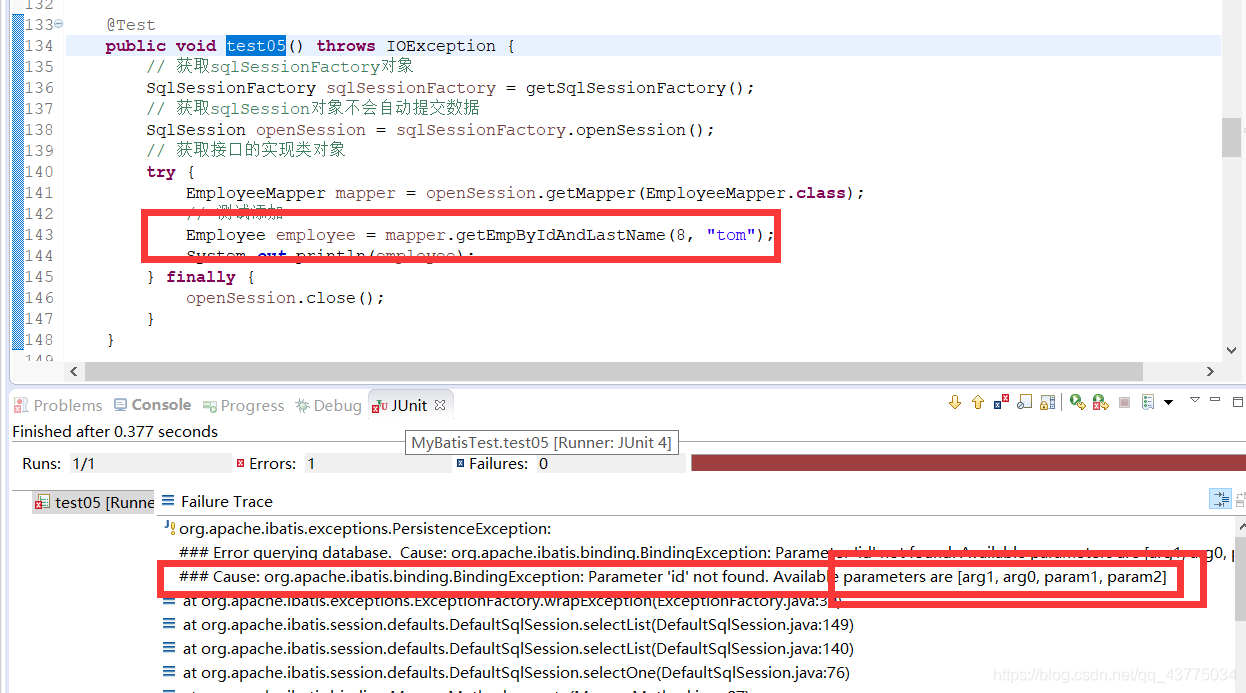
Task: Toggle show failures only filter
Action: coord(1001,402)
